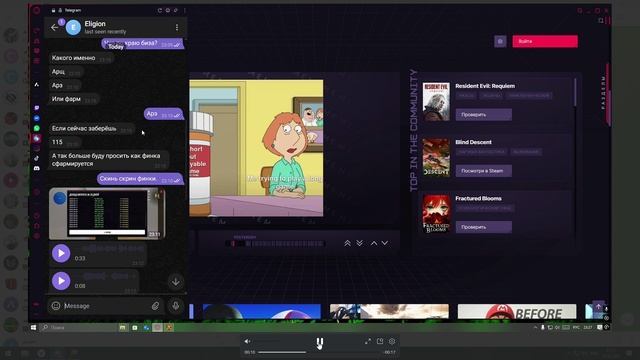Click the square icon beside Войти
Screen dimensions: 640x360
pyautogui.click(x=500, y=41)
